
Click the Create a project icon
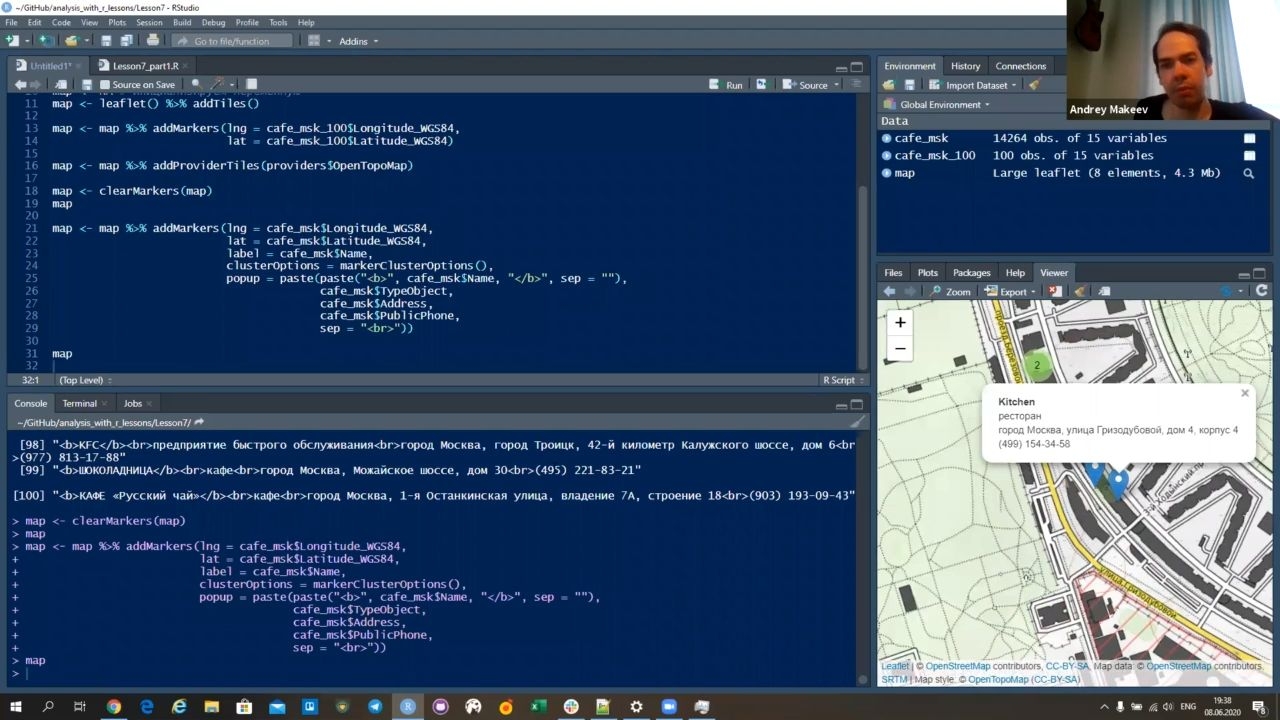coord(45,41)
